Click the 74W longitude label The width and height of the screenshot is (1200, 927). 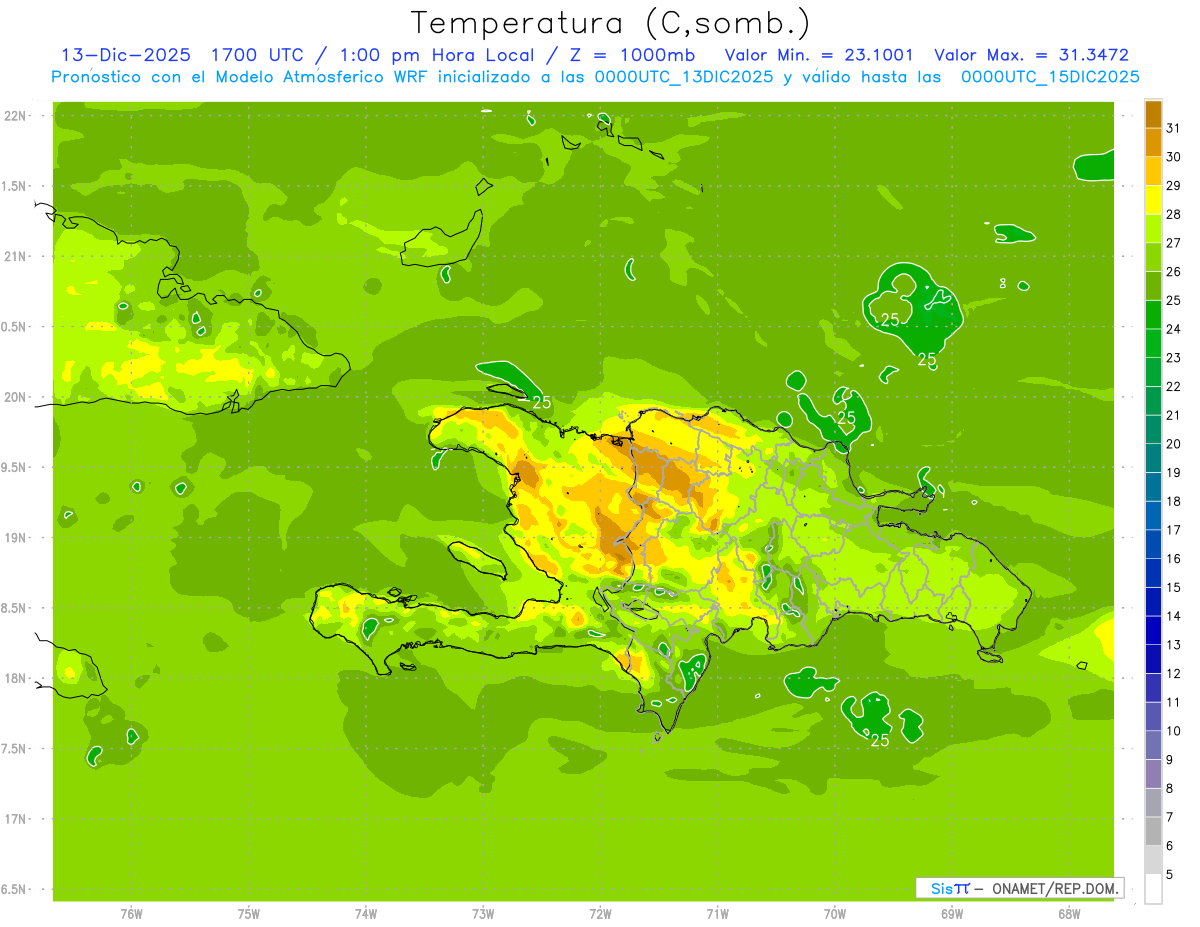[x=366, y=913]
